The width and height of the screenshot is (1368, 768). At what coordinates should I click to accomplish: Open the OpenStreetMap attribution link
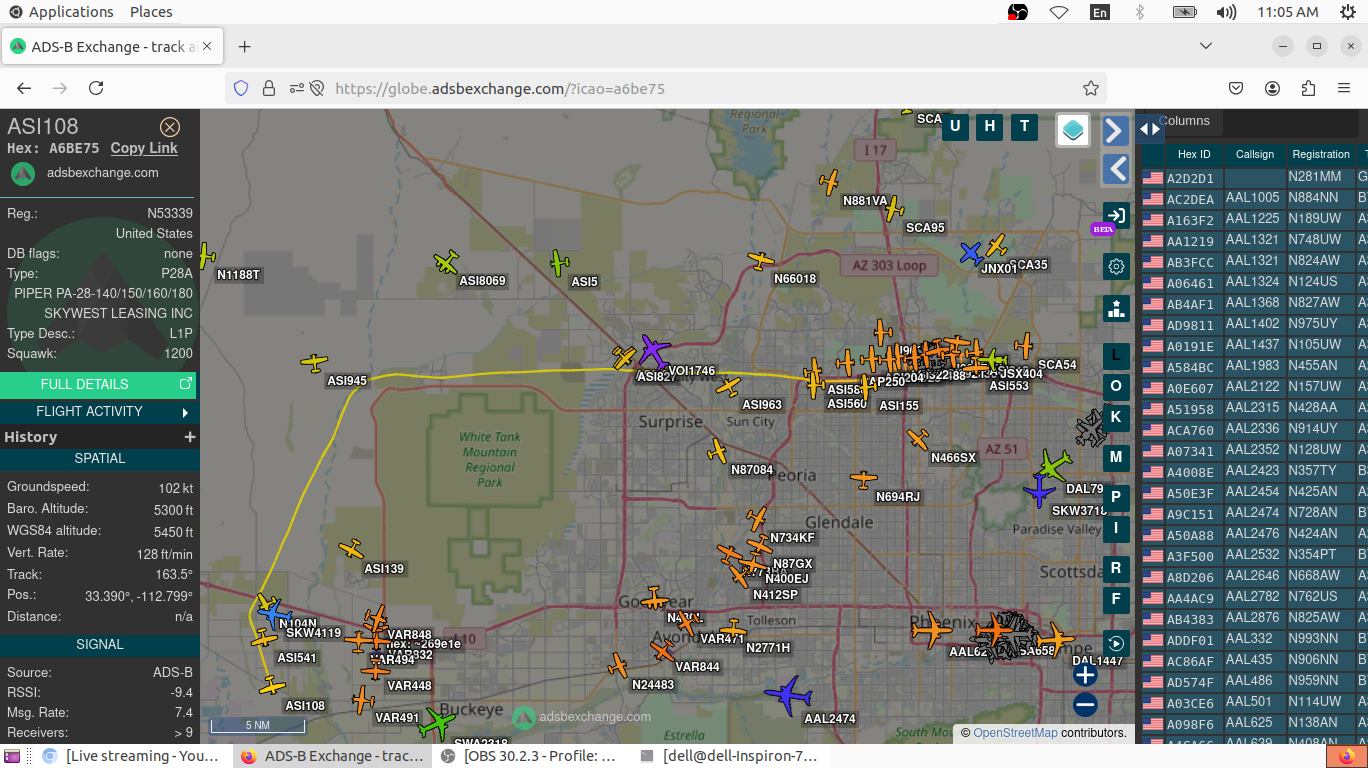click(x=1015, y=733)
